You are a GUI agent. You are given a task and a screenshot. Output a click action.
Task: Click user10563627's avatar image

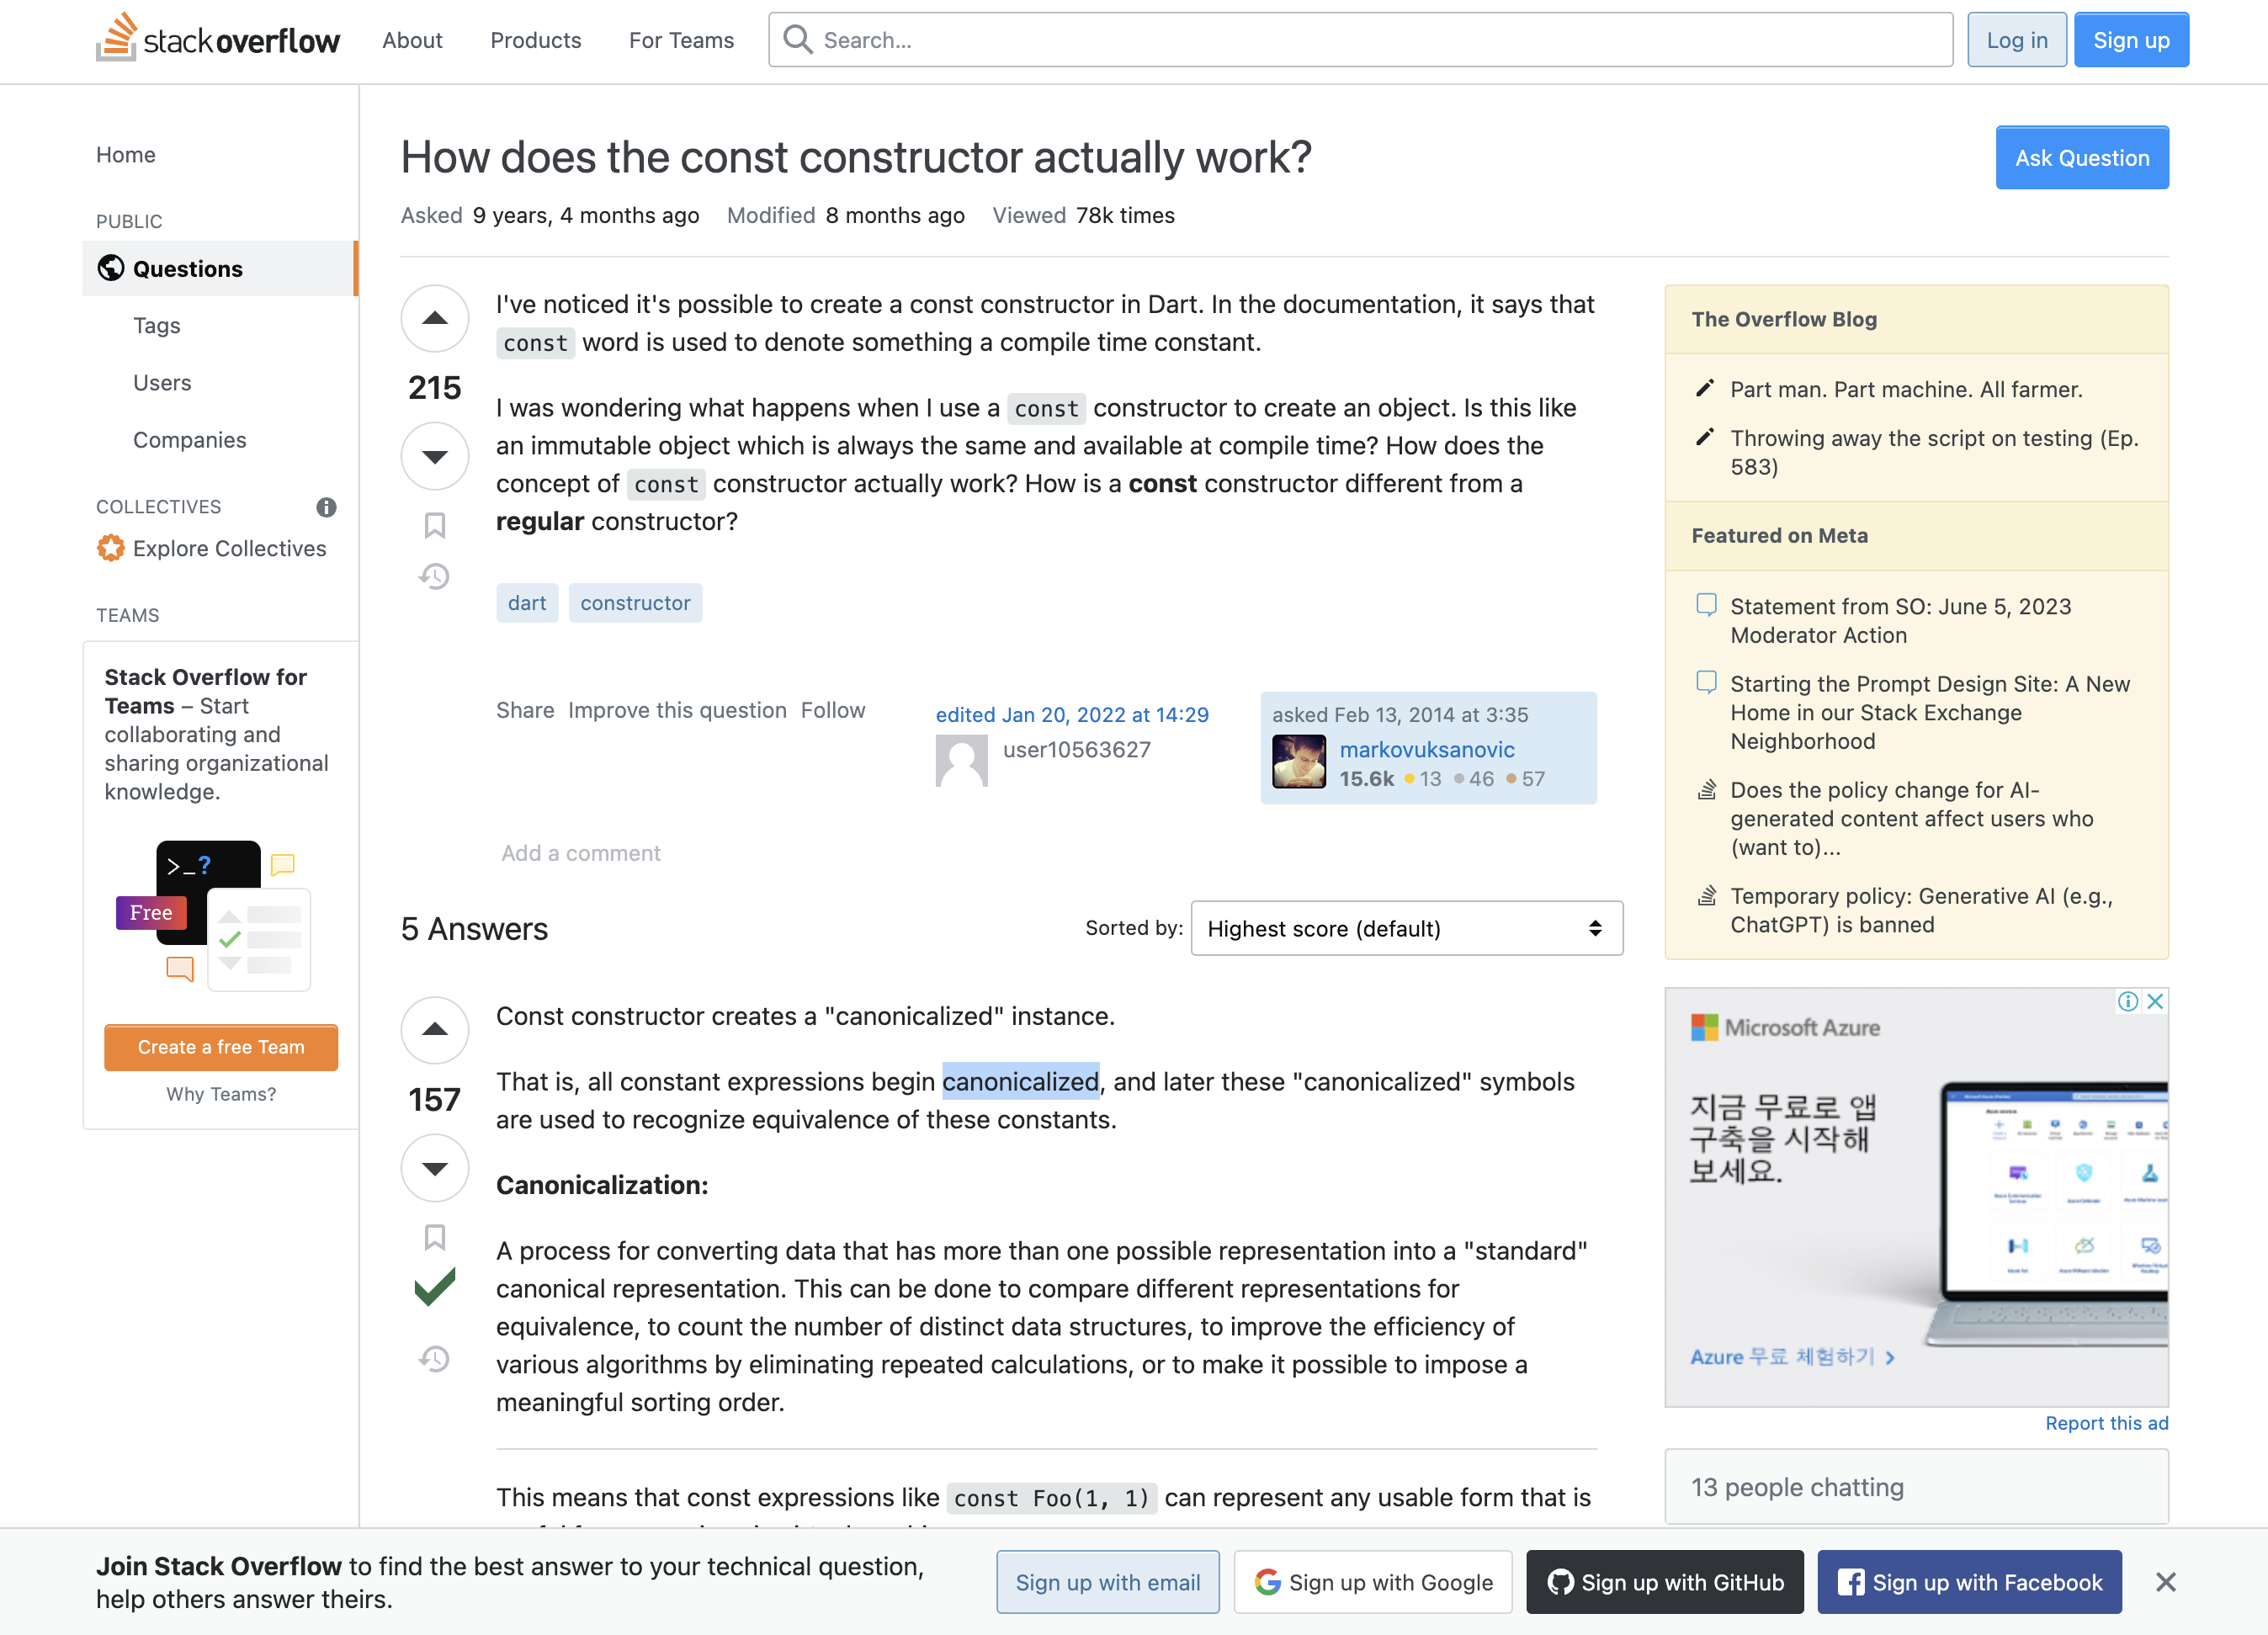pos(962,761)
